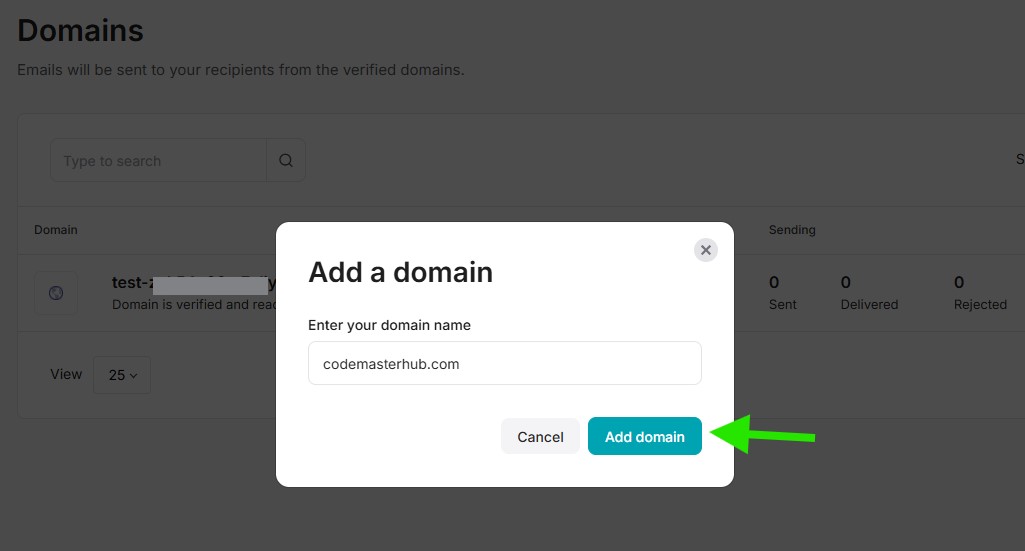
Task: Click the globe icon beside the test domain
Action: [x=56, y=293]
